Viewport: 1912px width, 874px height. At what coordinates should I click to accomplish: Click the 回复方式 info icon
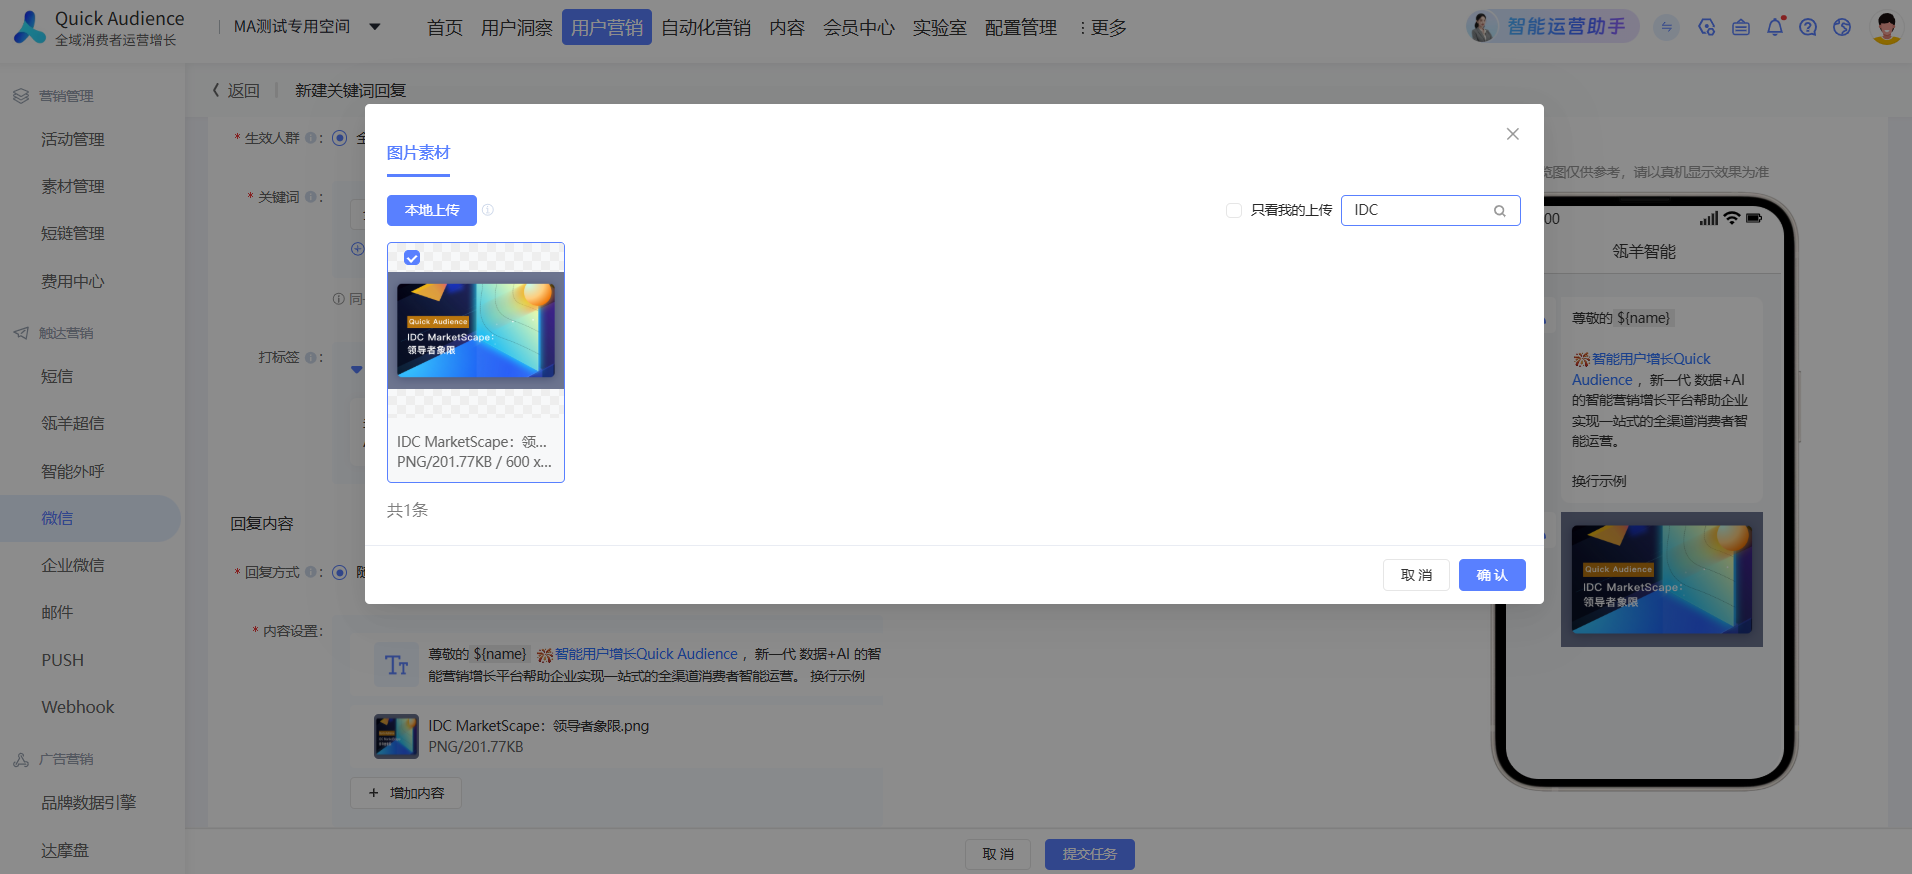click(310, 572)
